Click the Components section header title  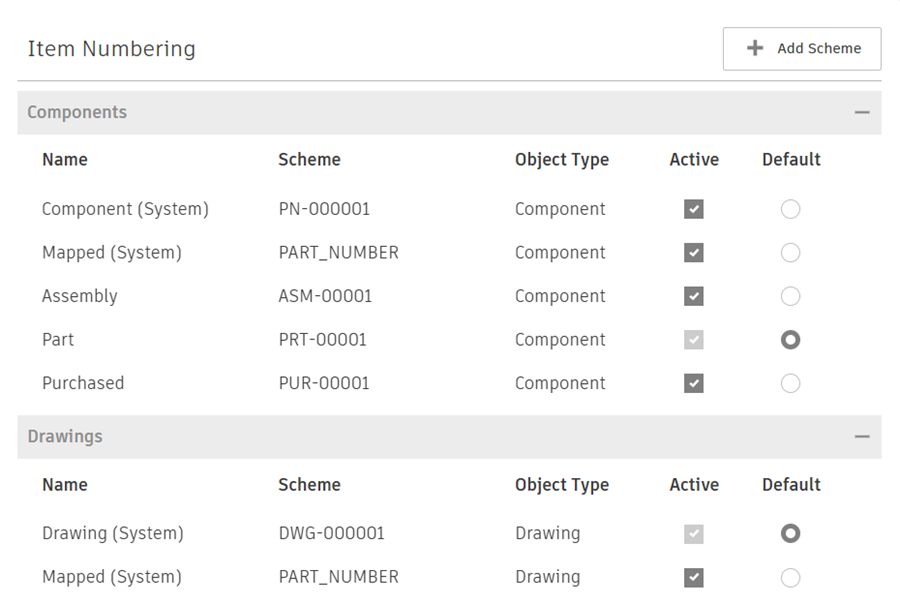coord(77,113)
